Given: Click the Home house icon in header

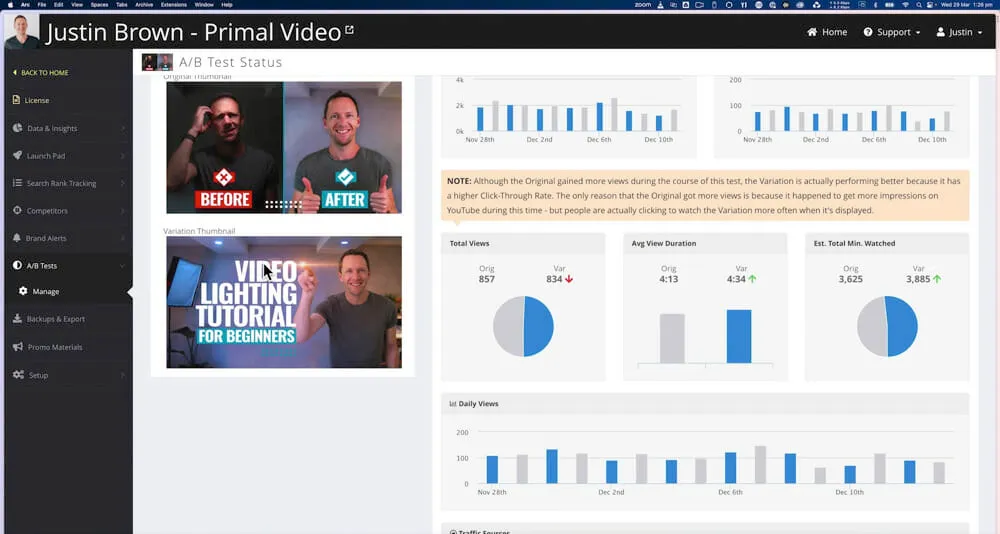Looking at the screenshot, I should pyautogui.click(x=813, y=32).
